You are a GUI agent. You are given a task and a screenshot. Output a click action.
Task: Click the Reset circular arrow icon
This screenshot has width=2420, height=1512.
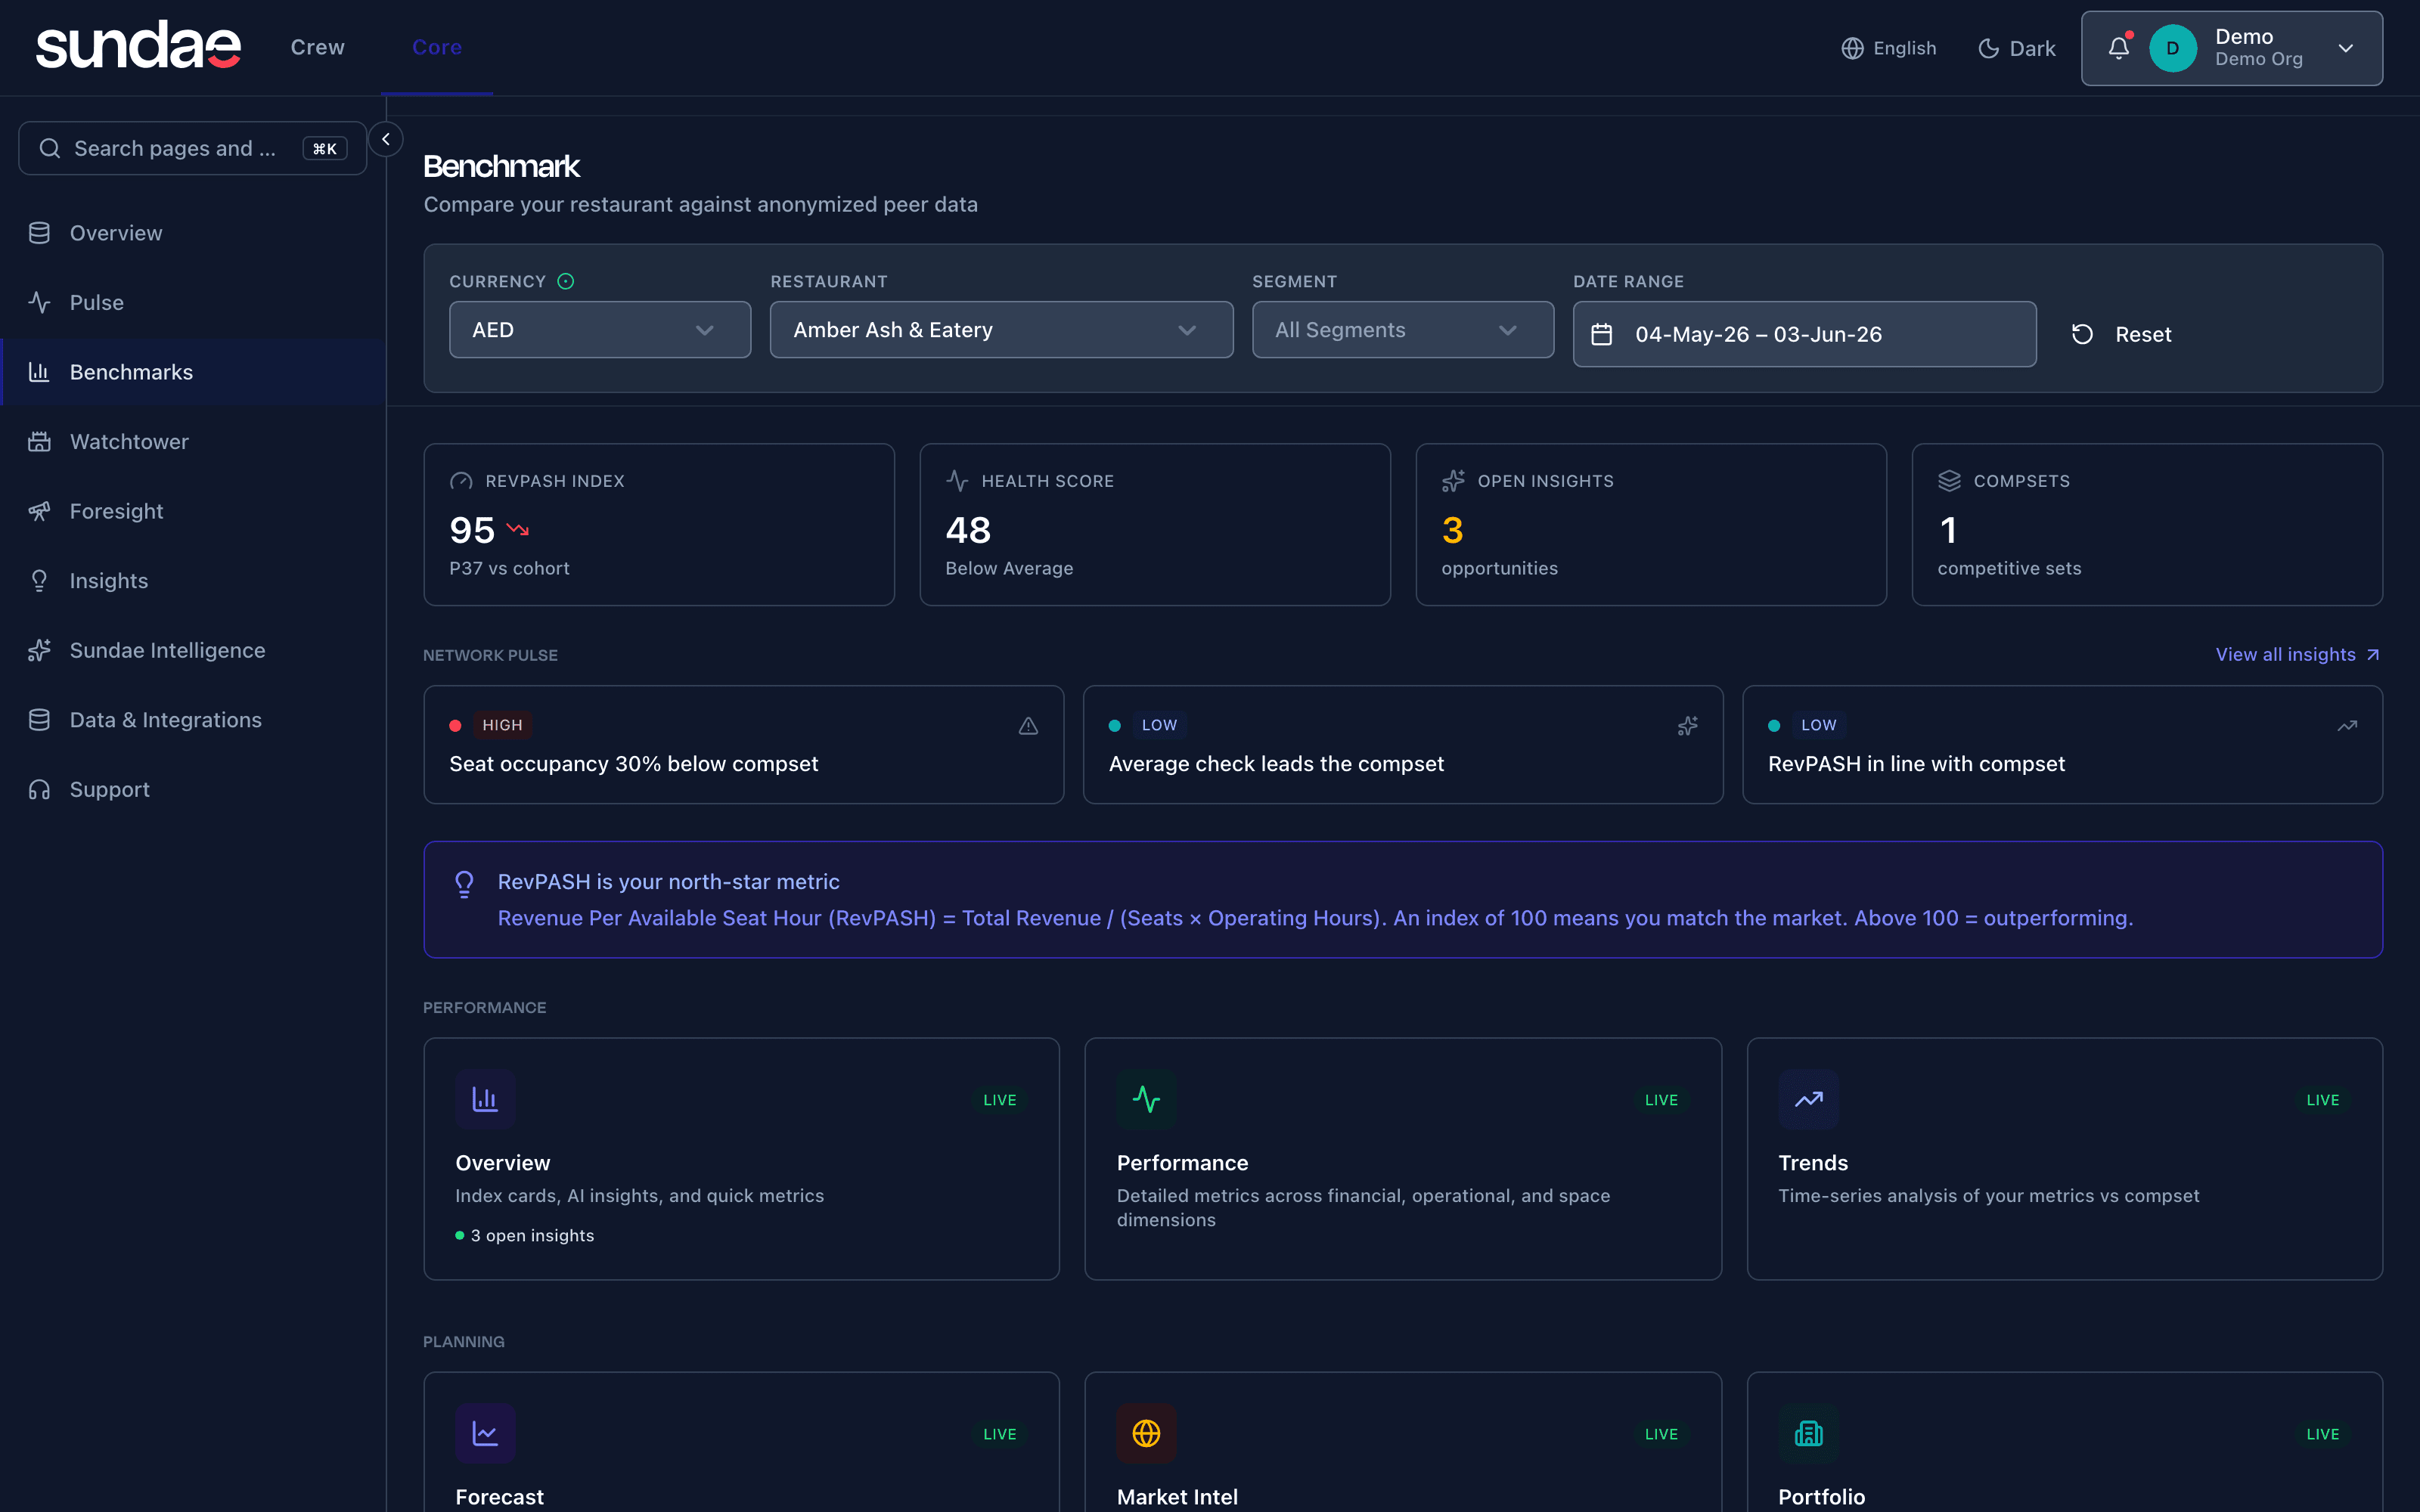click(x=2082, y=334)
